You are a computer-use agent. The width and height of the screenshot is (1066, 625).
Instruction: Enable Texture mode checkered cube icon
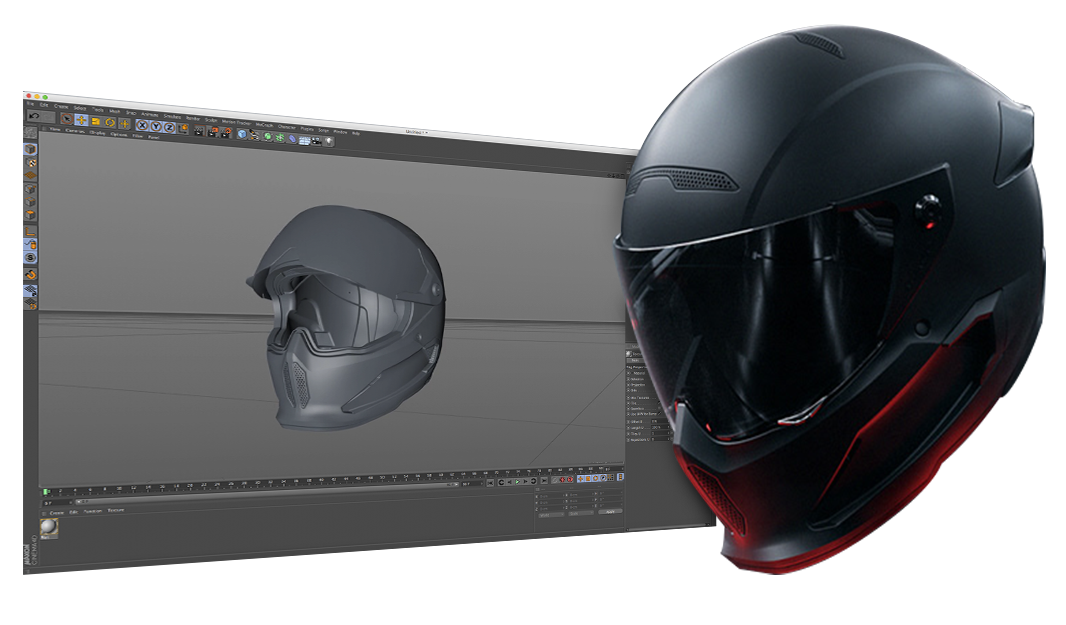click(31, 163)
